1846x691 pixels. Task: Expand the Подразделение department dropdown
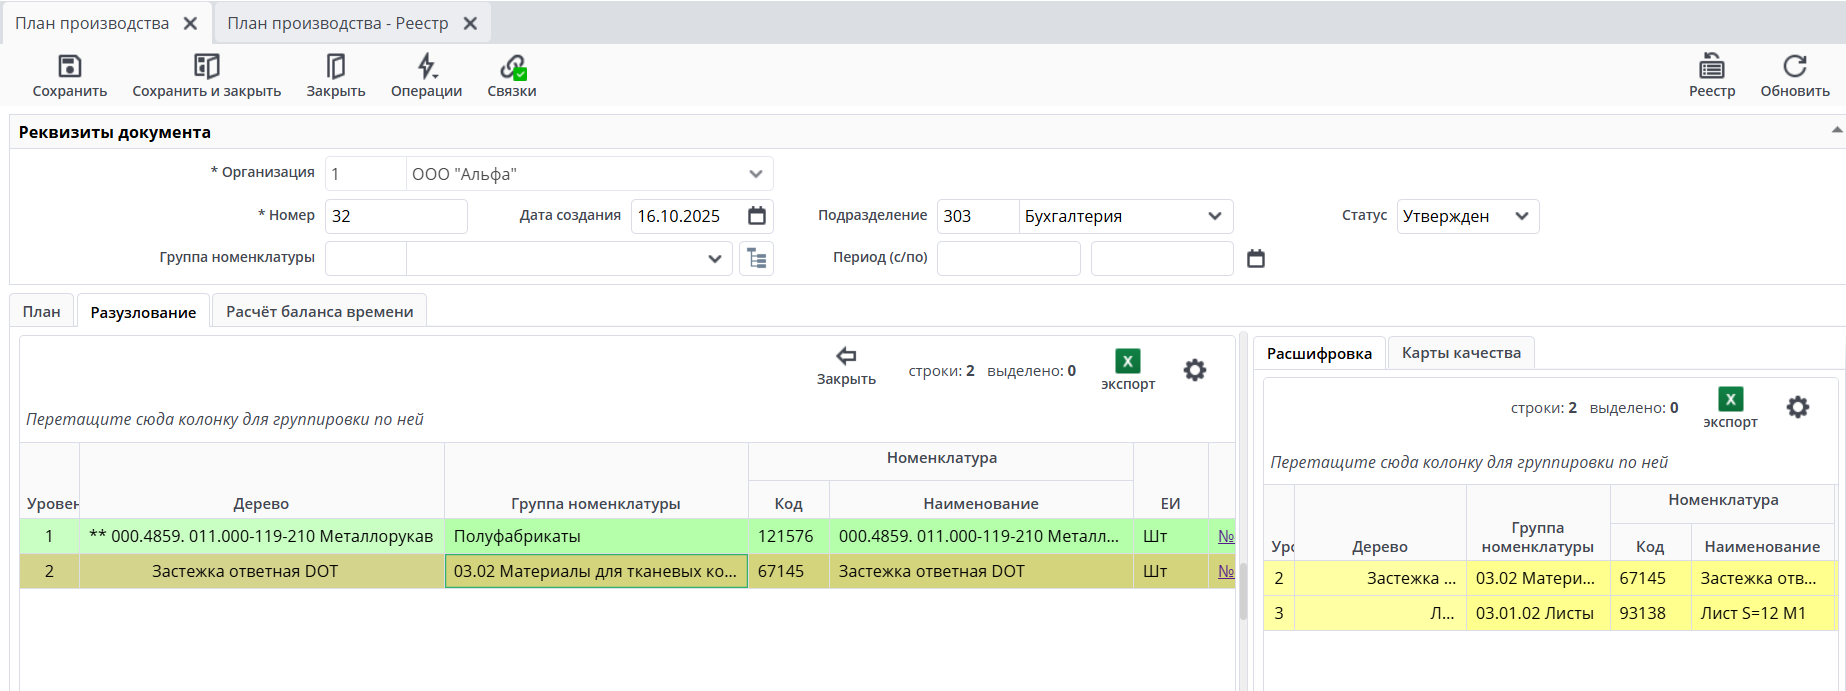tap(1215, 216)
